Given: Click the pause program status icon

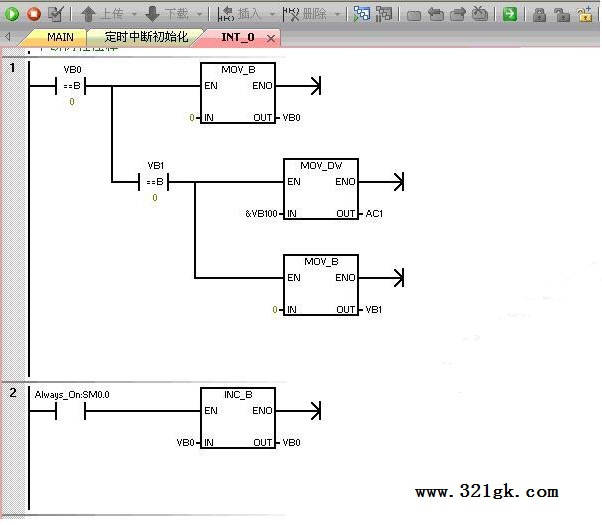Looking at the screenshot, I should tap(384, 14).
